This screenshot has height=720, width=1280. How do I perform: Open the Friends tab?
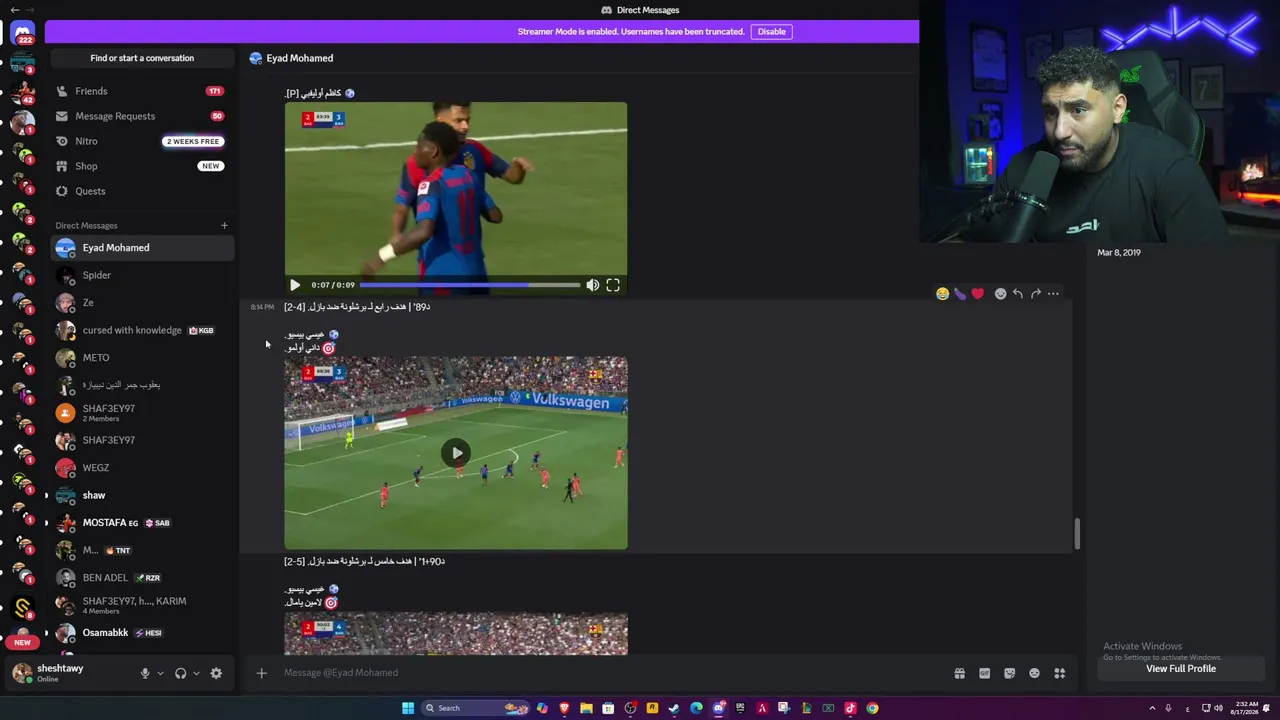tap(140, 91)
